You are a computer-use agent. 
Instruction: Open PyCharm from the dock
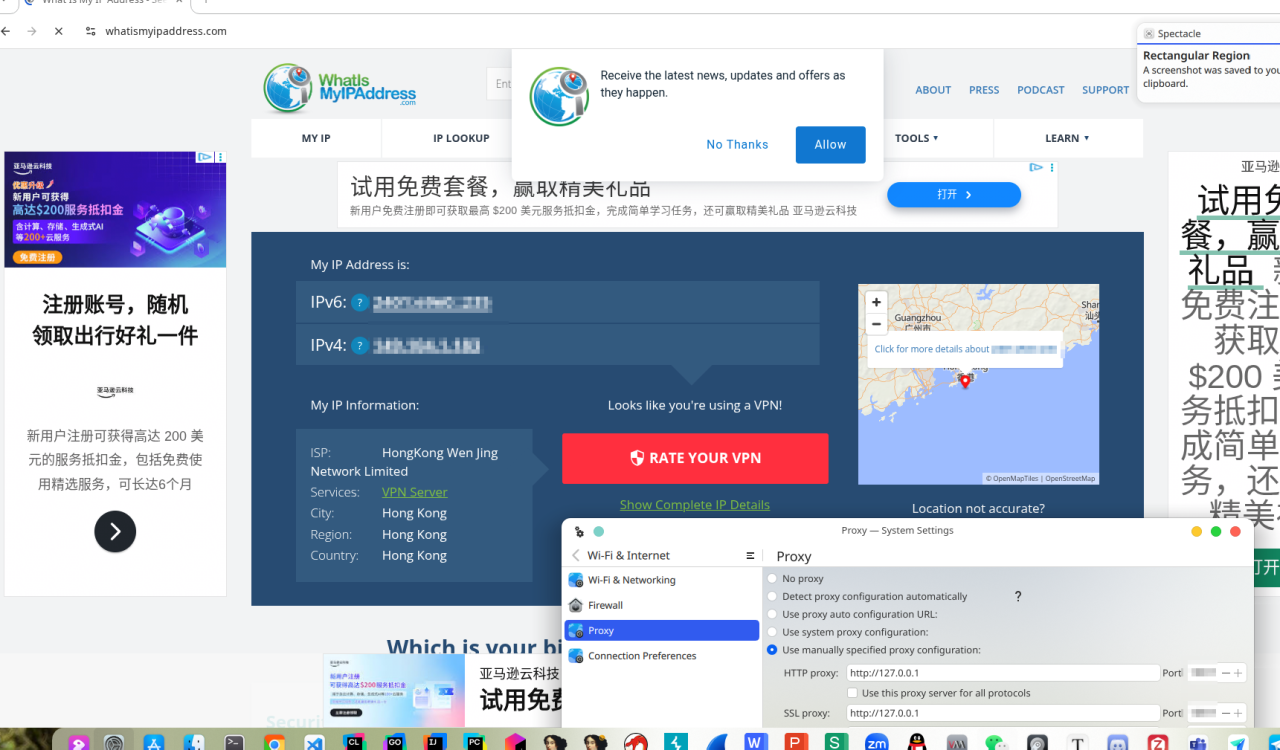[475, 742]
